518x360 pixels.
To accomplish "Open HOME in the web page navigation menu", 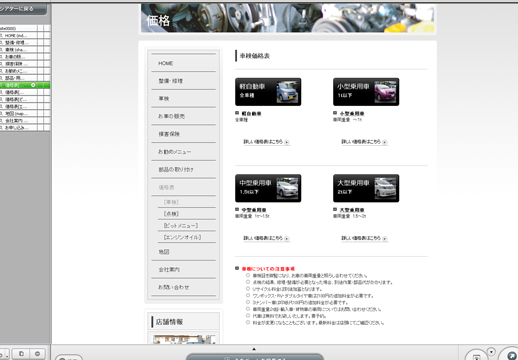I will (183, 63).
